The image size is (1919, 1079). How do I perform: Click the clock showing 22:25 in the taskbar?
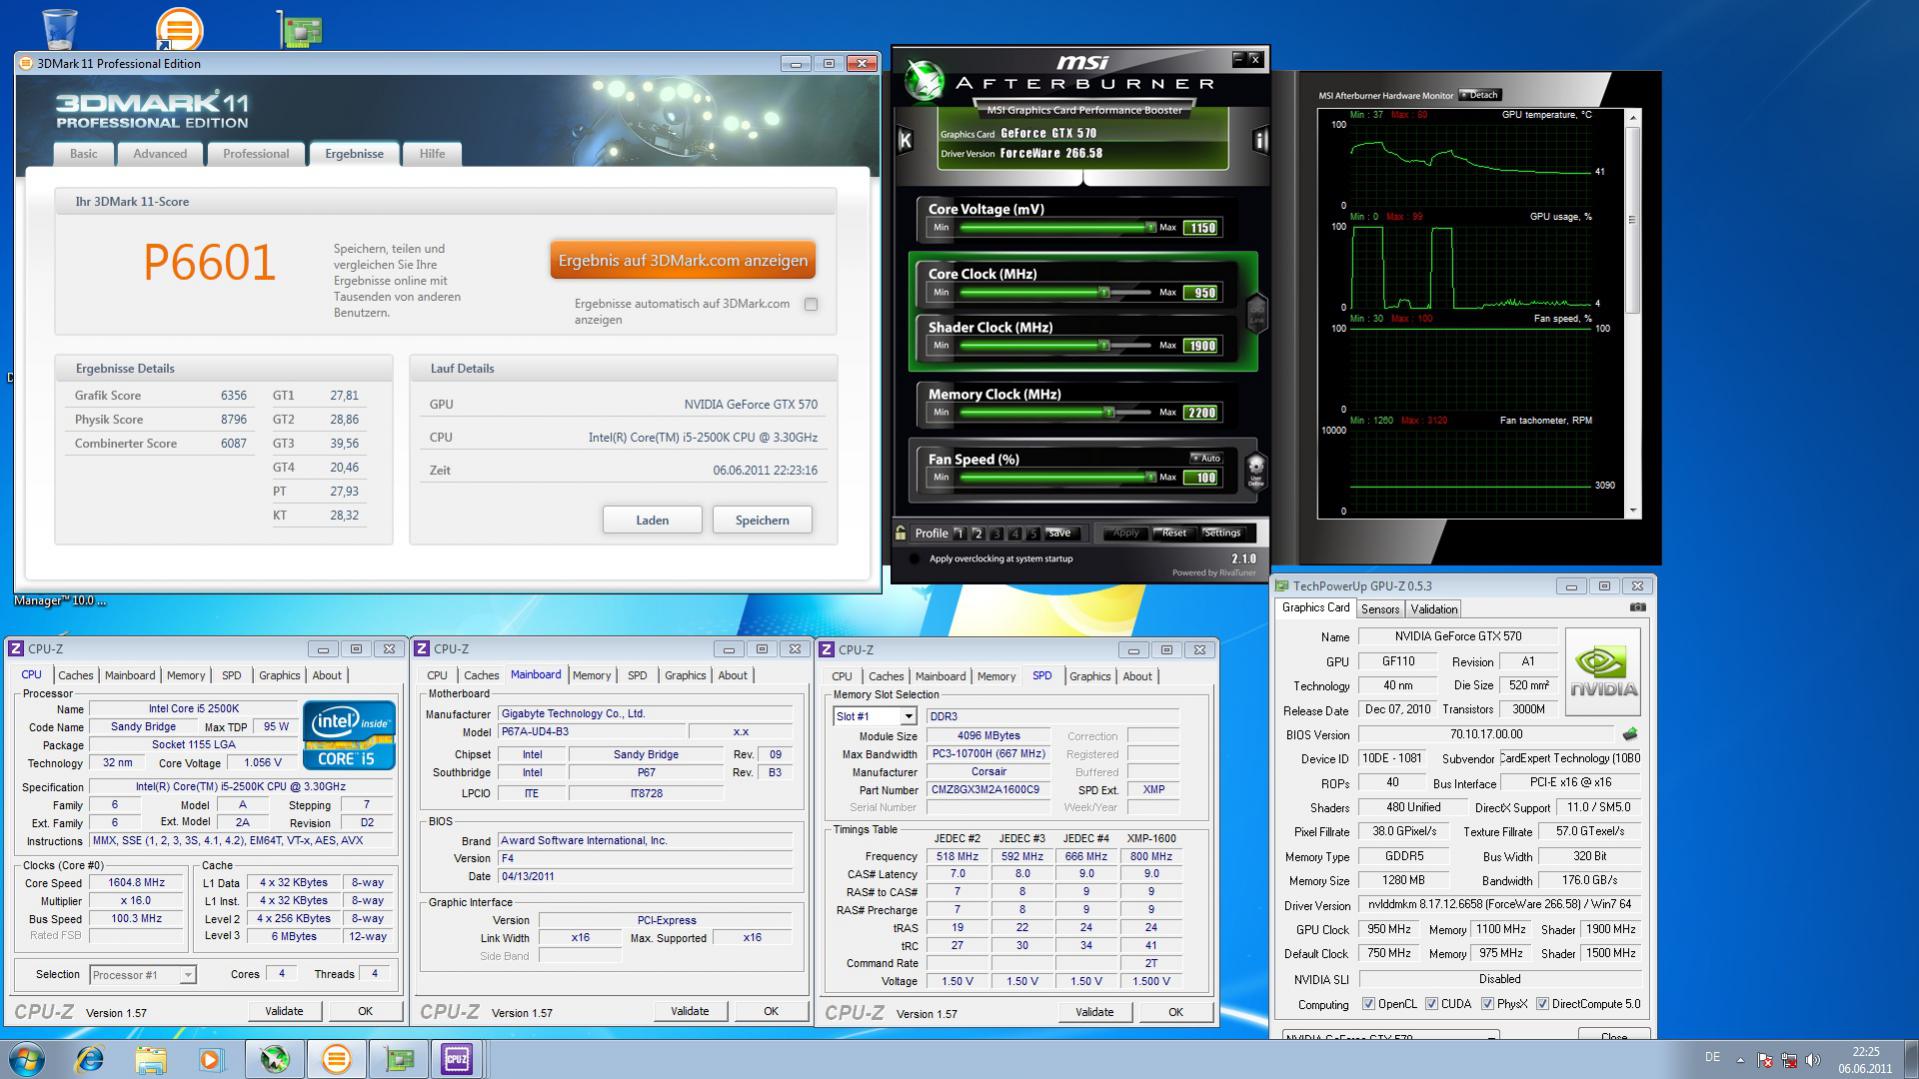pyautogui.click(x=1865, y=1052)
